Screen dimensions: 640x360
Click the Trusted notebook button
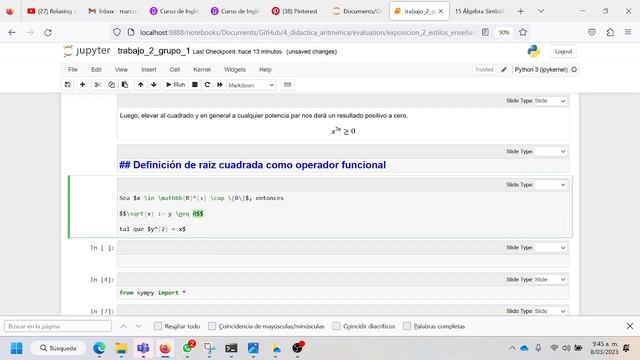484,69
